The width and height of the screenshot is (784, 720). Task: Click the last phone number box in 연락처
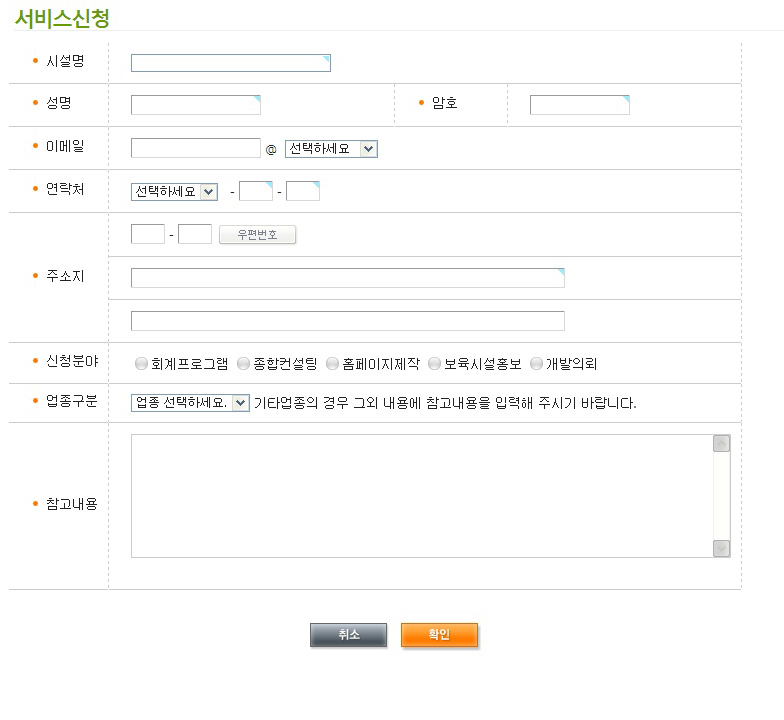[303, 191]
